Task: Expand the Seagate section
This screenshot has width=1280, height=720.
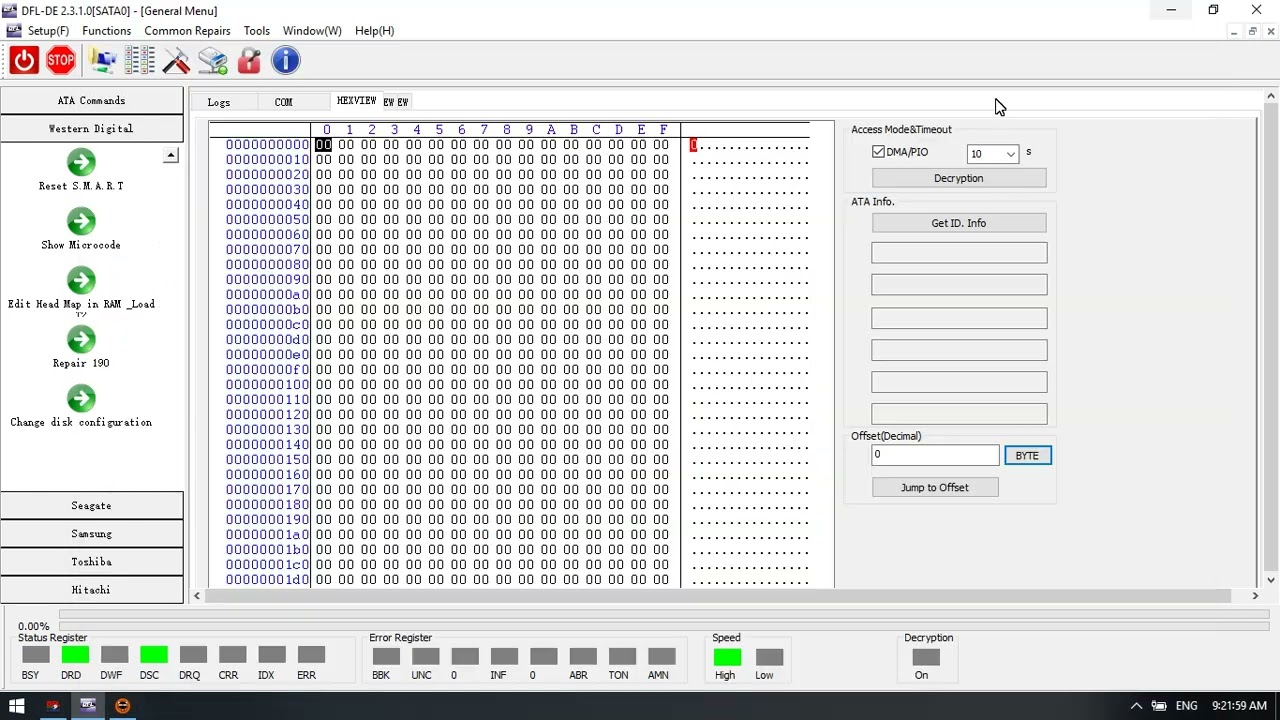Action: [x=92, y=506]
